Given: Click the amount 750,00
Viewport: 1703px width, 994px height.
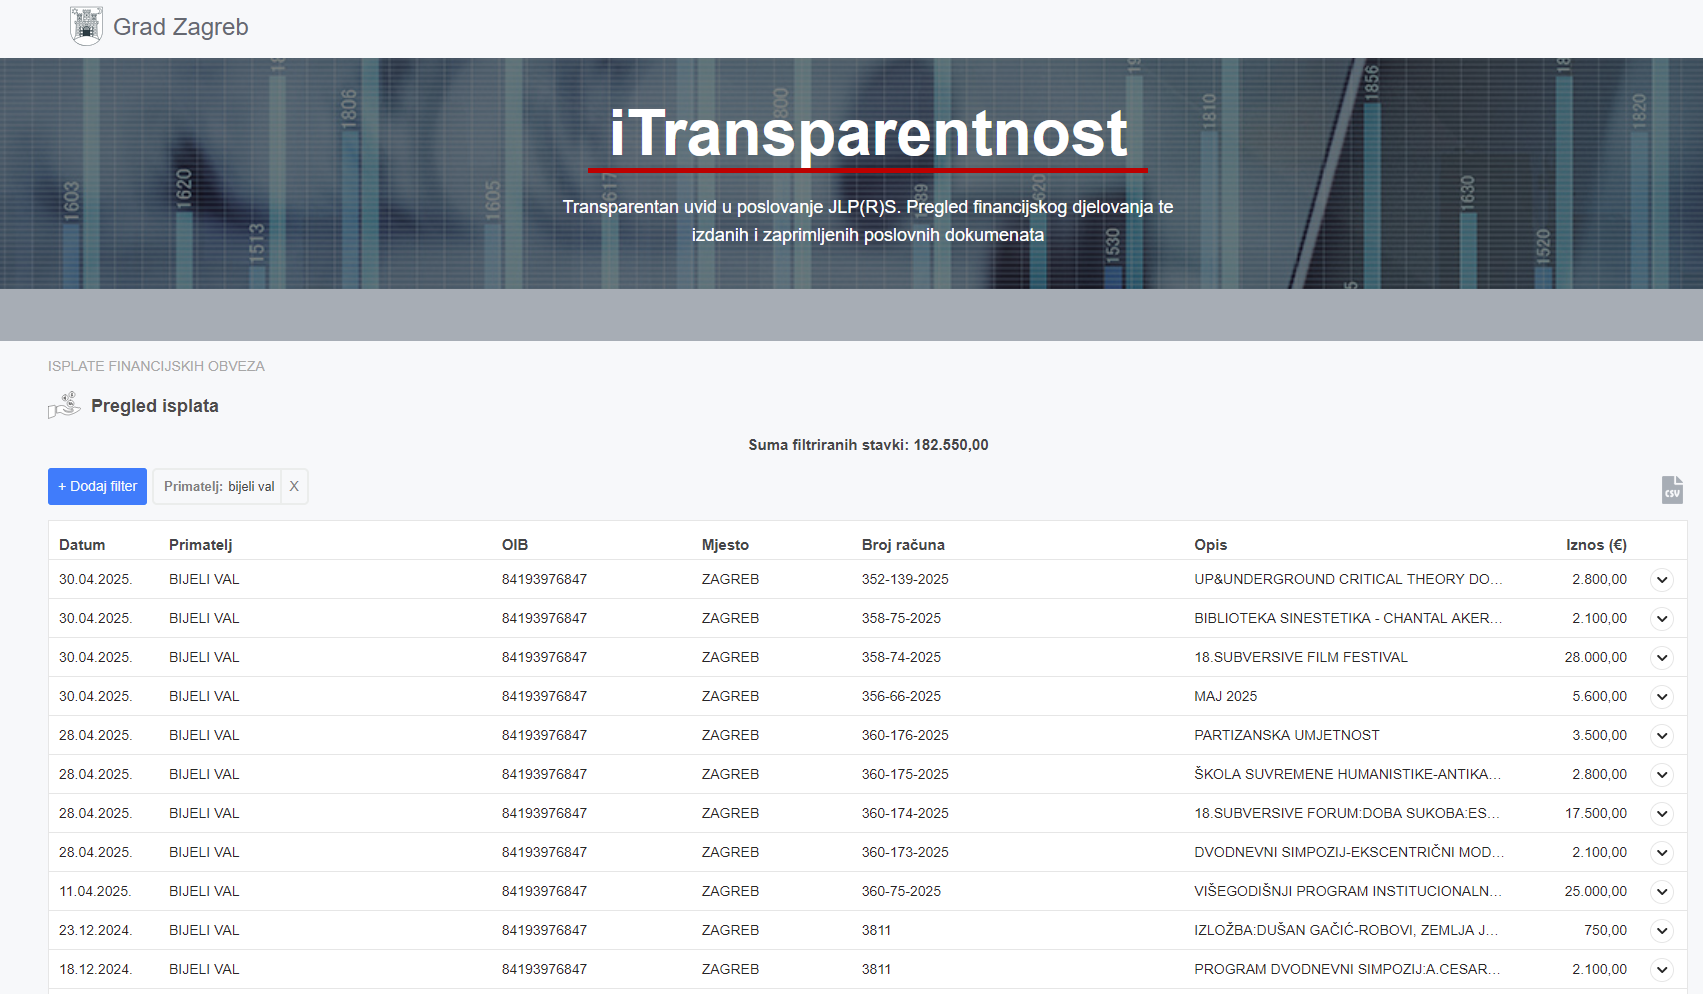Looking at the screenshot, I should (1605, 930).
